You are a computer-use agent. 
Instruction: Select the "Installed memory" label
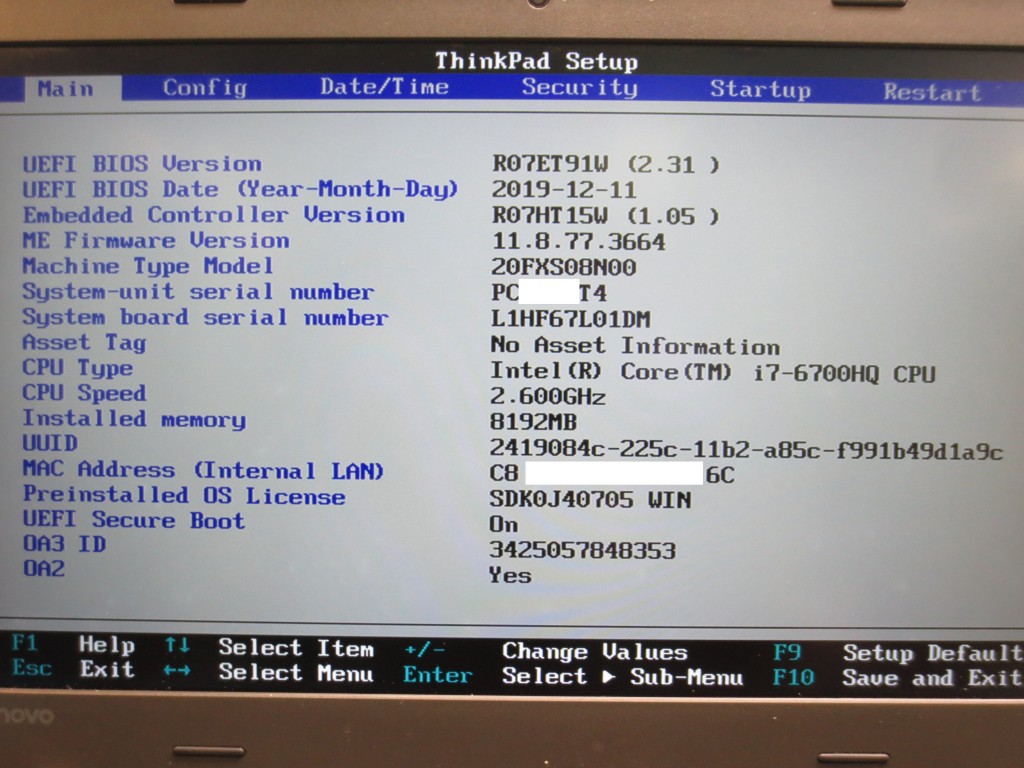(x=135, y=419)
